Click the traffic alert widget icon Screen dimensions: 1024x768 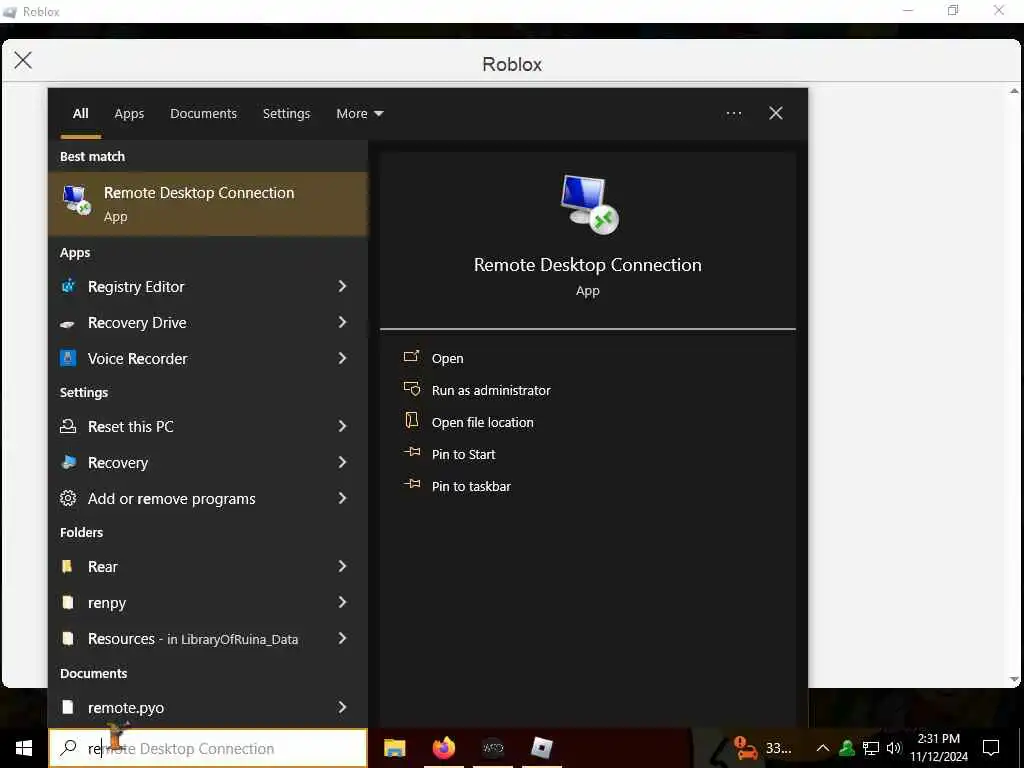point(744,747)
